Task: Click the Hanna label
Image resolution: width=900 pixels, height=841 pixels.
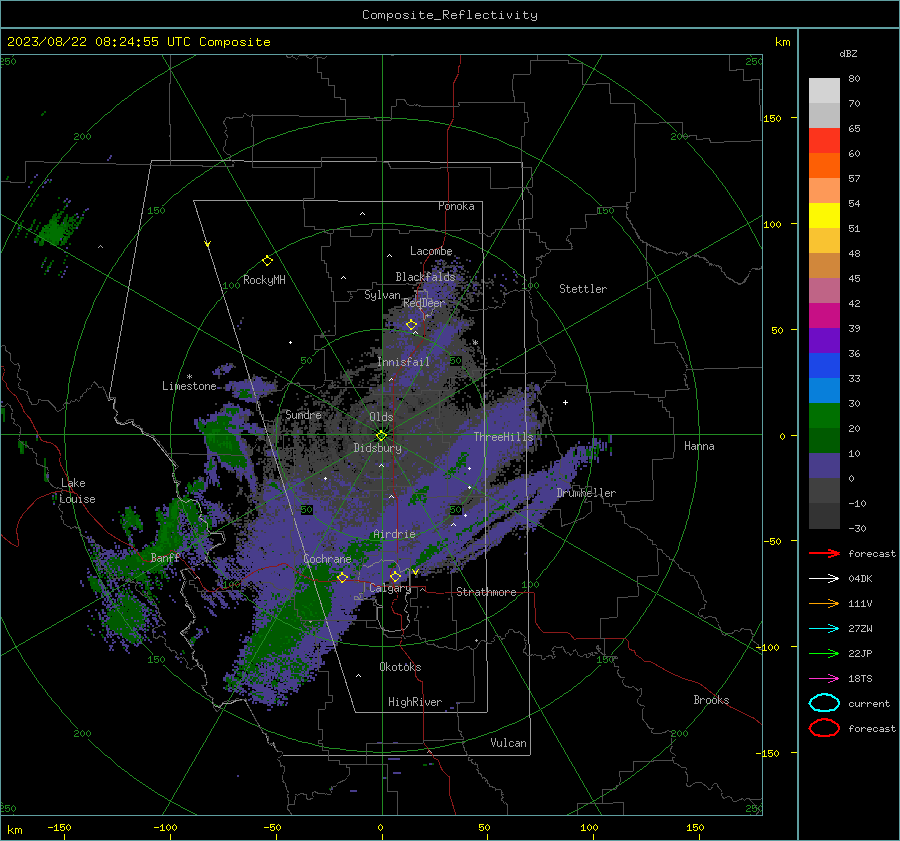Action: (699, 446)
